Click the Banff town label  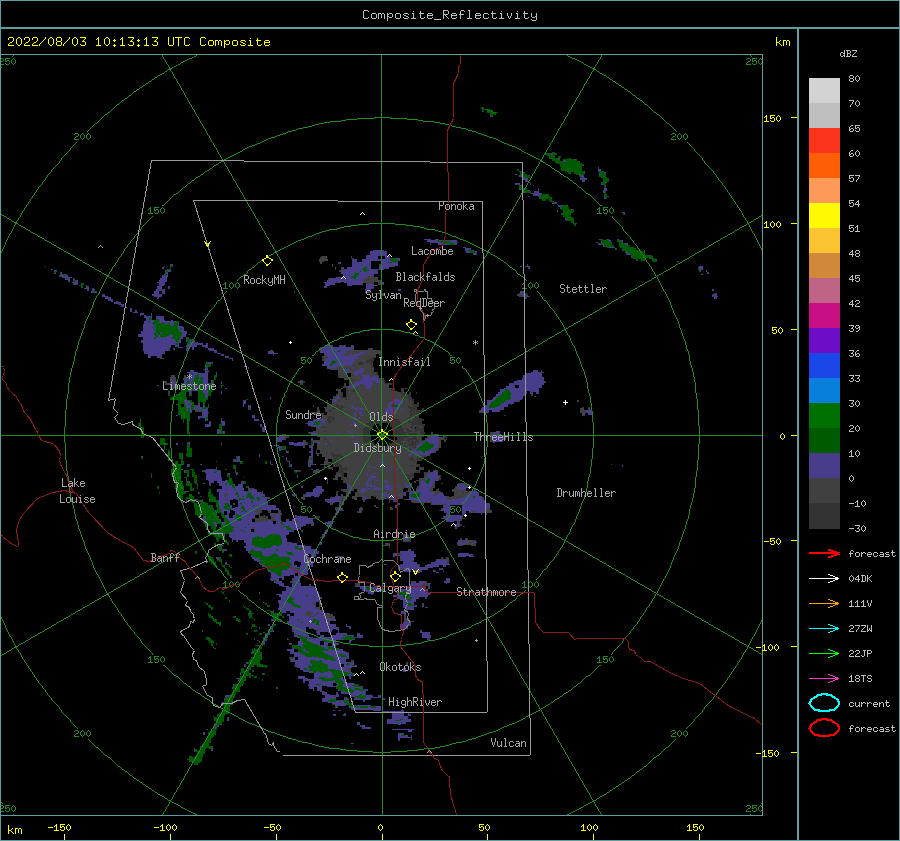coord(165,557)
